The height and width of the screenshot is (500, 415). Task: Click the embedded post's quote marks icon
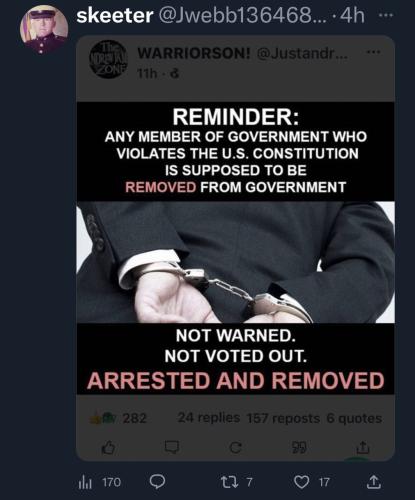[299, 448]
